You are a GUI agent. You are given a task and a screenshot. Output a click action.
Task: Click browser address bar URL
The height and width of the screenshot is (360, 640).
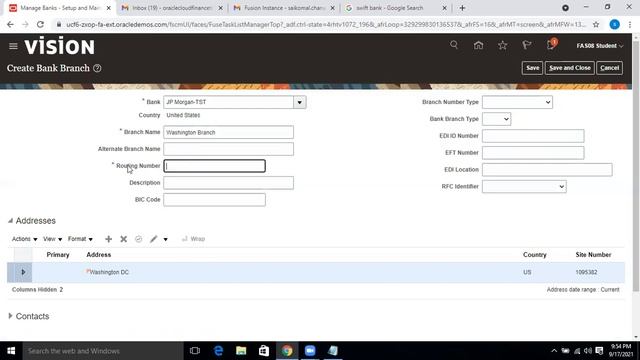point(326,24)
